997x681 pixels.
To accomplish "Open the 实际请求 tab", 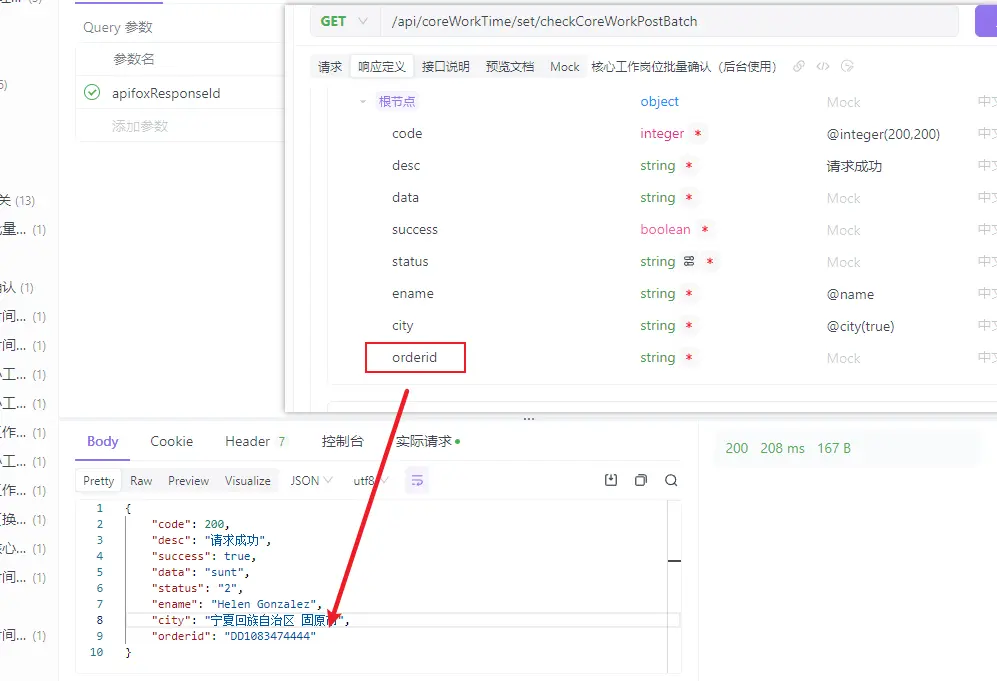I will tap(427, 441).
